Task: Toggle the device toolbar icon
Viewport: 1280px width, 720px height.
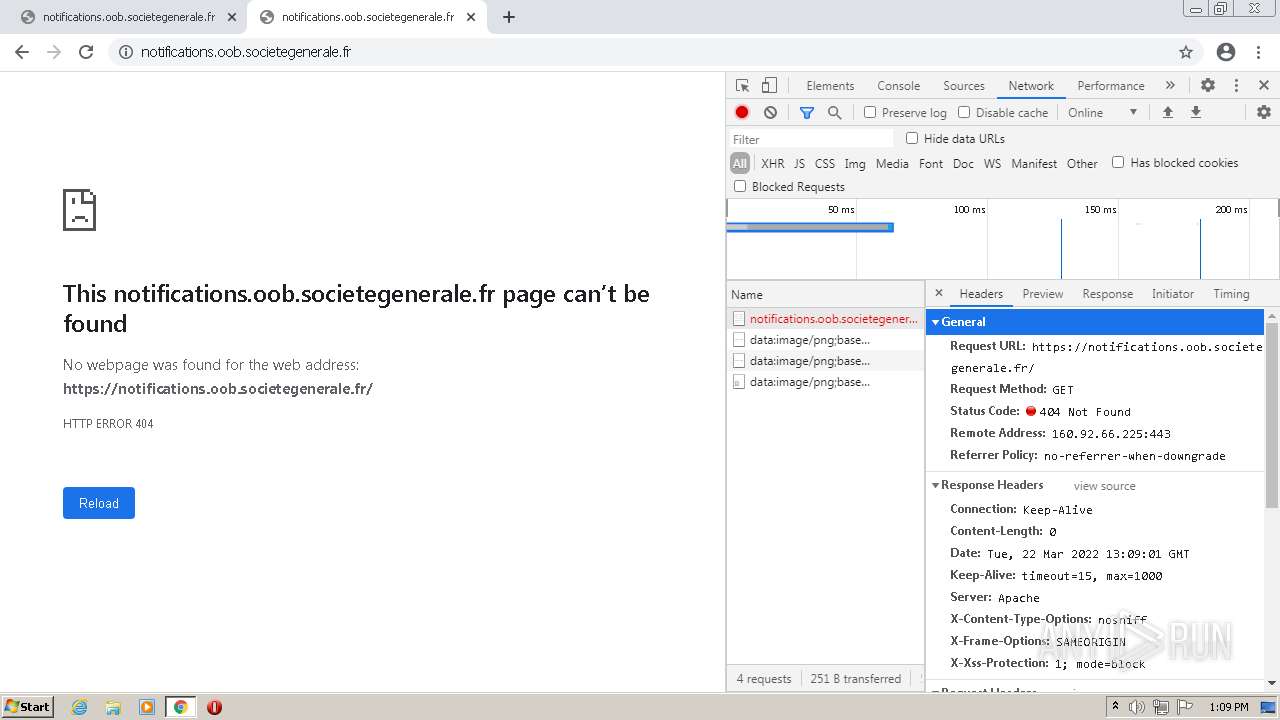Action: pyautogui.click(x=769, y=86)
